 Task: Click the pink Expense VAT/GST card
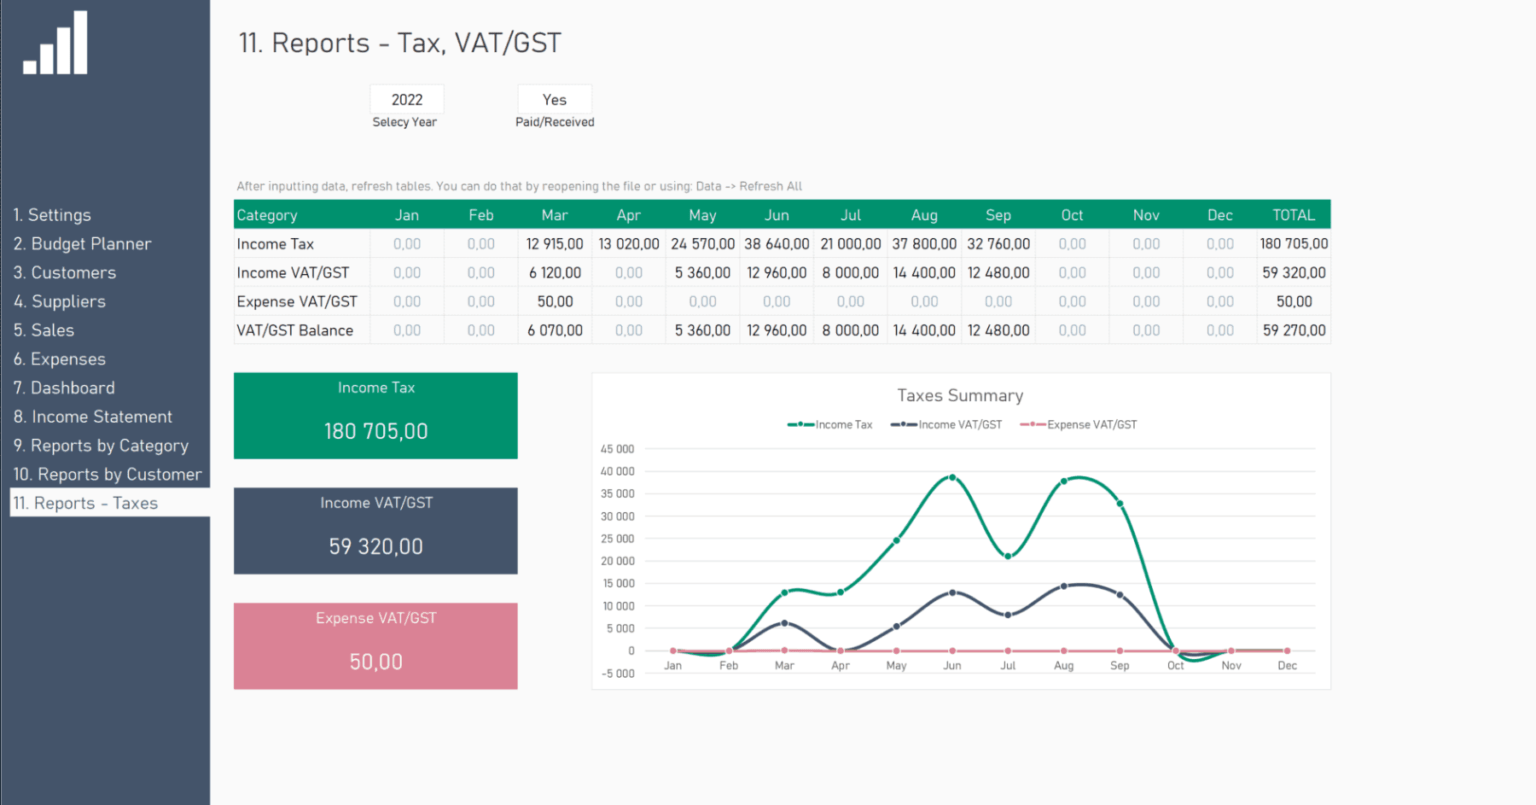[x=375, y=645]
